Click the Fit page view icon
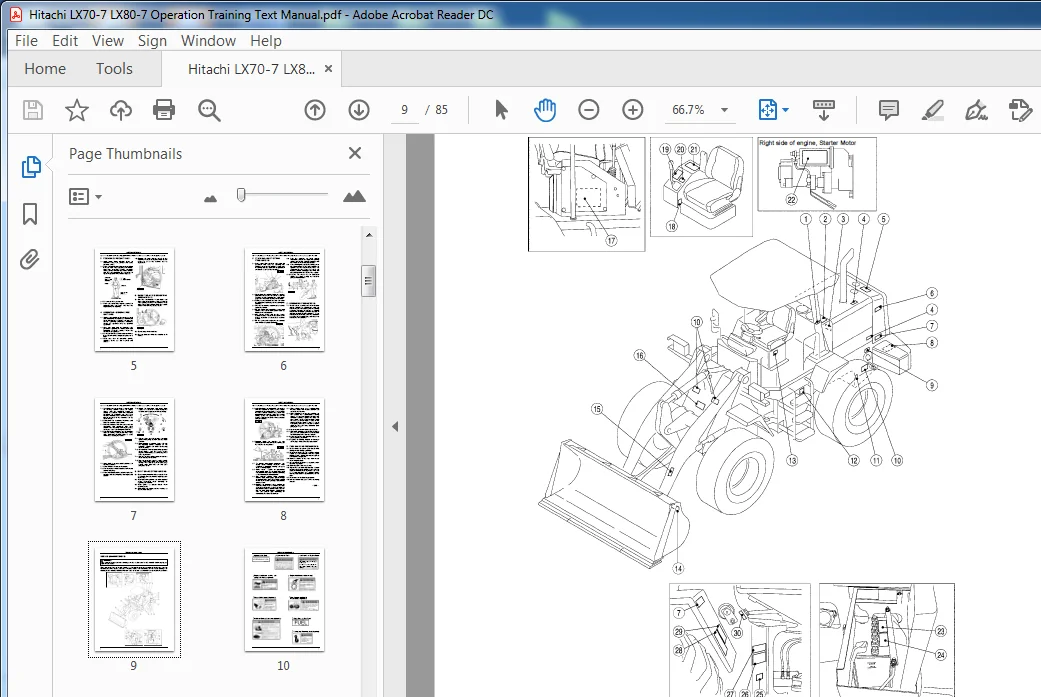 click(x=767, y=110)
